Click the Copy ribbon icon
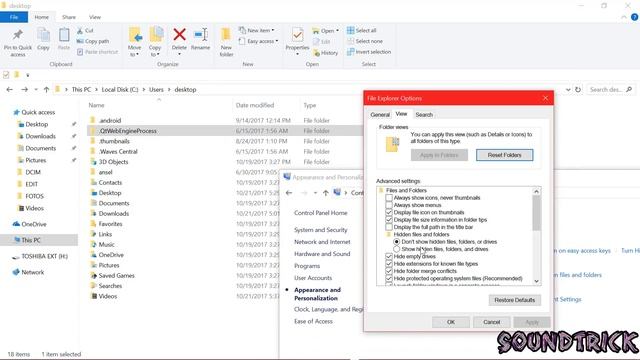640x360 pixels. (43, 35)
